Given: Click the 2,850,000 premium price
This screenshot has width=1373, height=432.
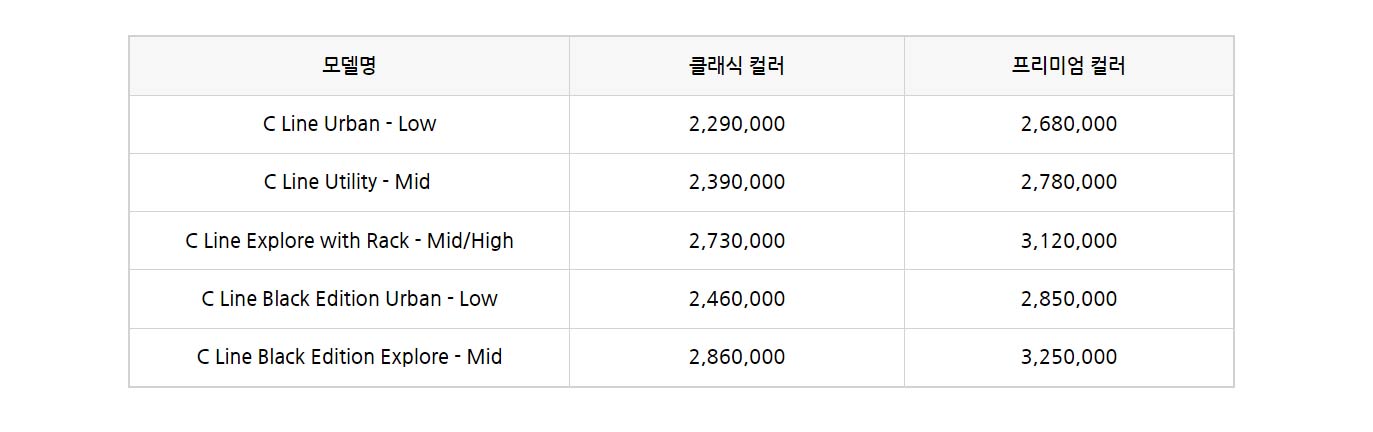Looking at the screenshot, I should pyautogui.click(x=1069, y=299).
